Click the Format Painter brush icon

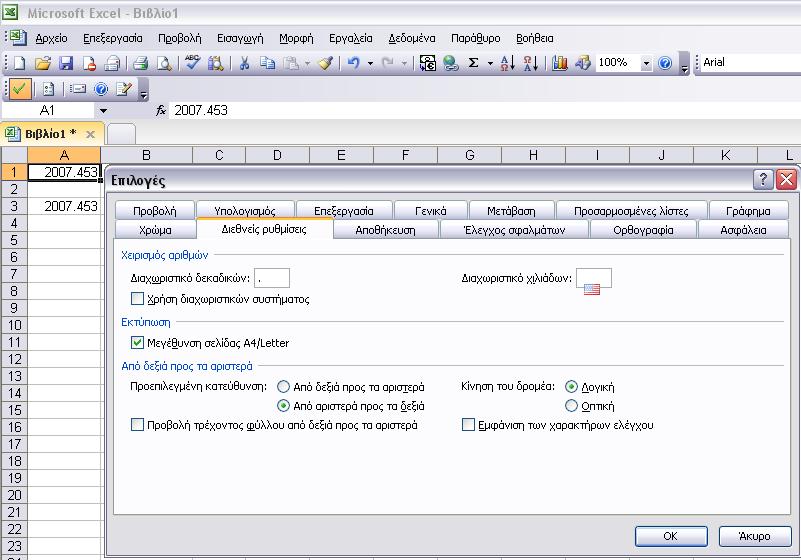coord(325,63)
